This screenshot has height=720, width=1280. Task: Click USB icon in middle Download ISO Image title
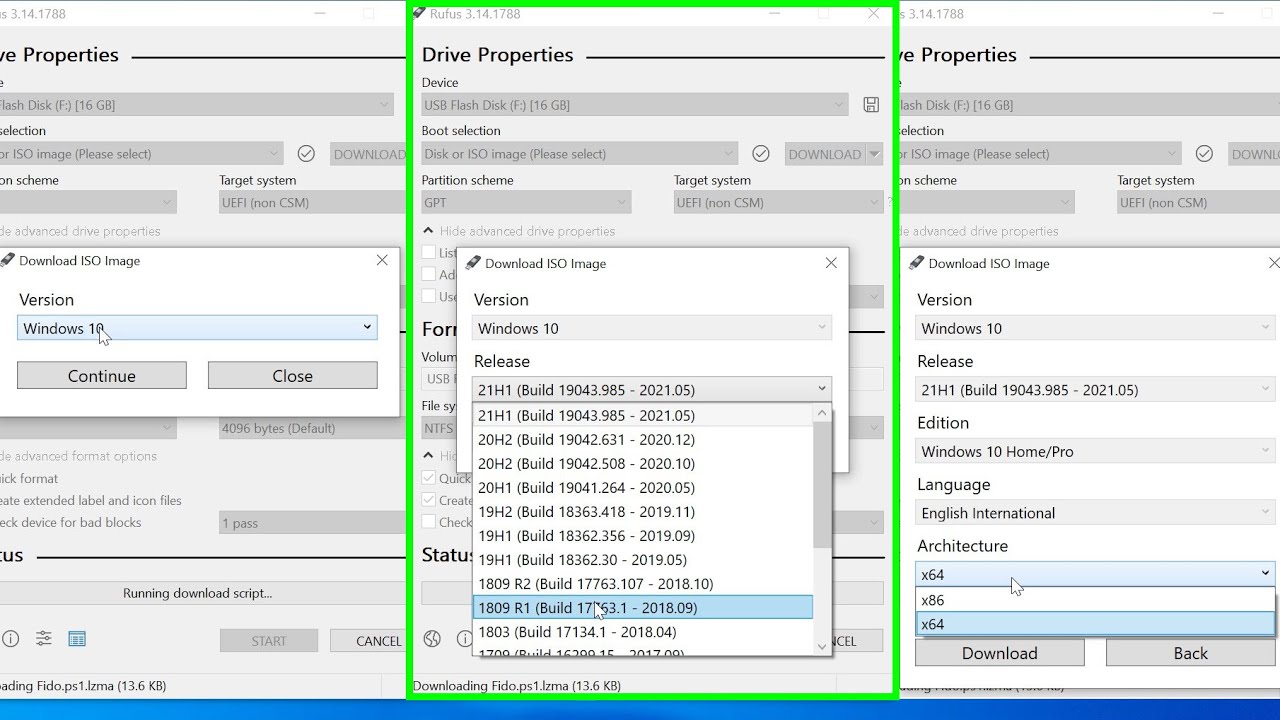(473, 263)
